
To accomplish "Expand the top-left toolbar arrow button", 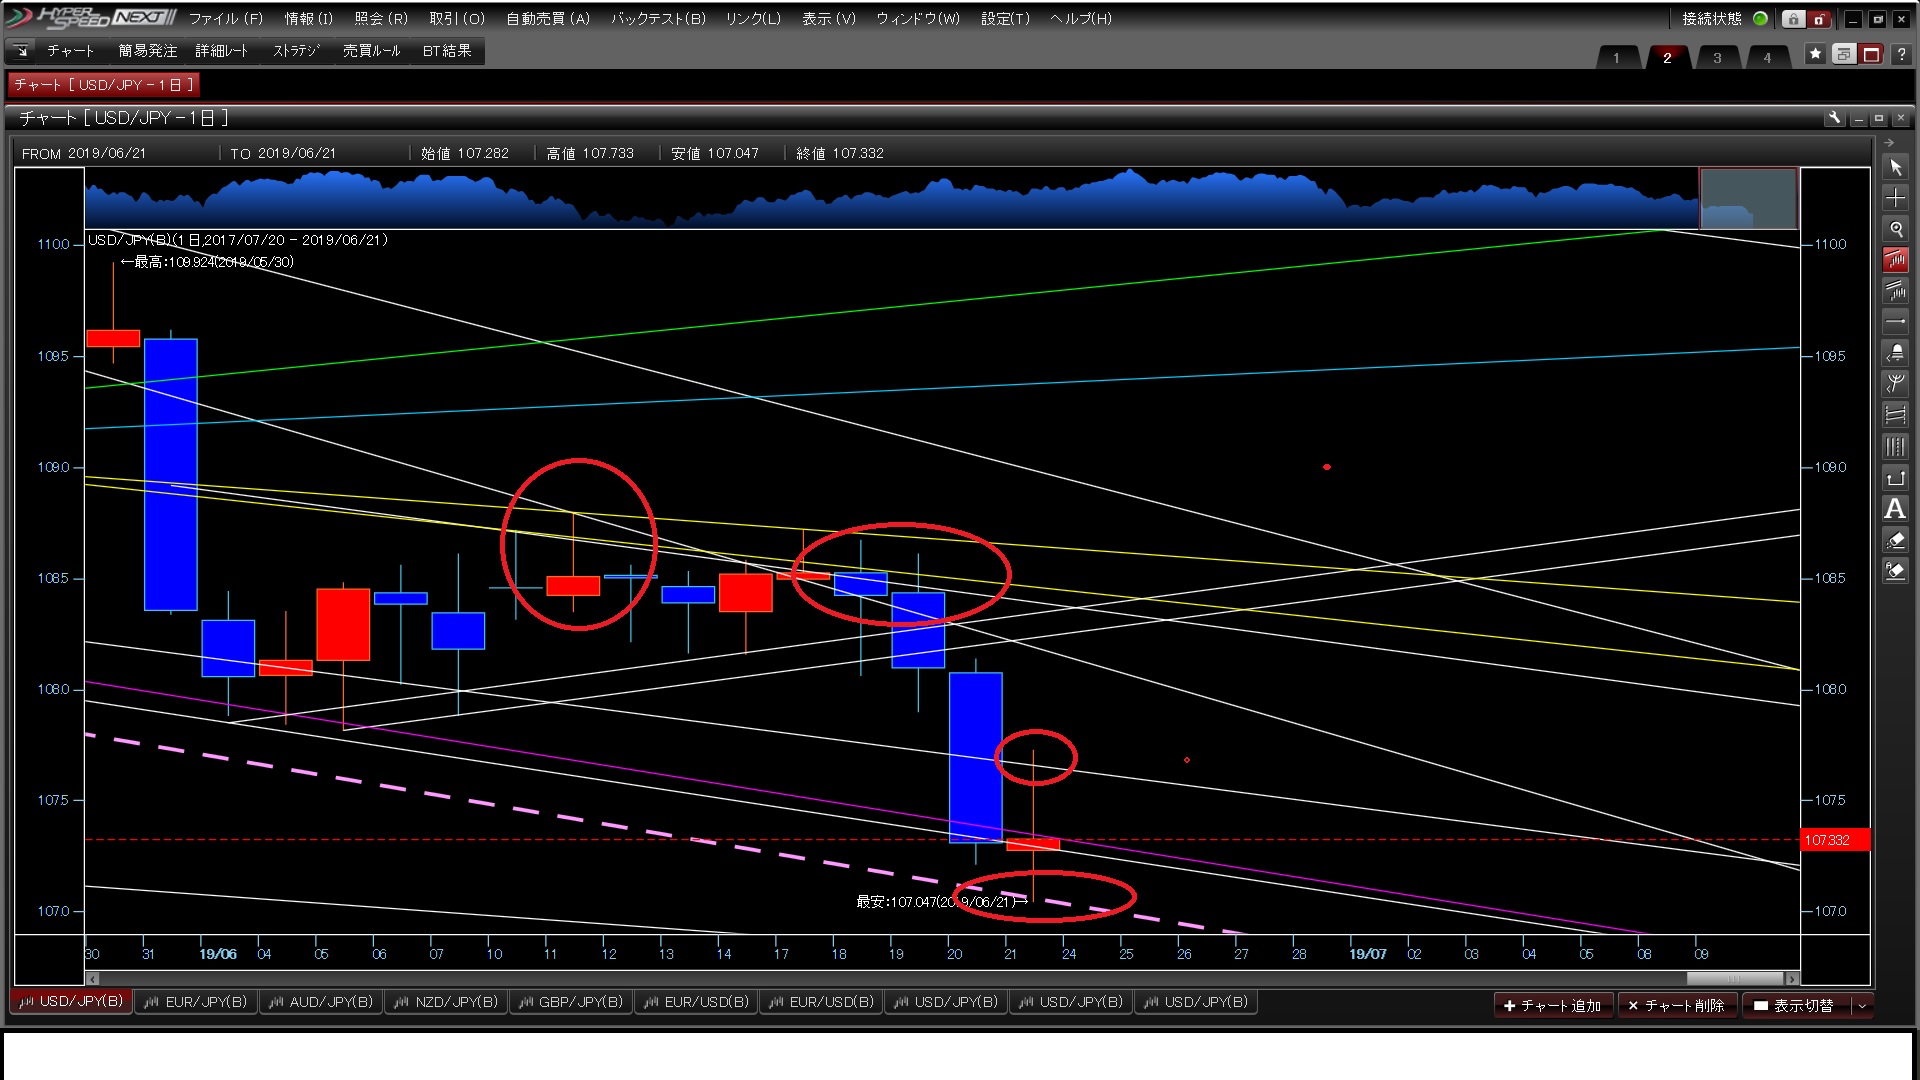I will pos(21,51).
